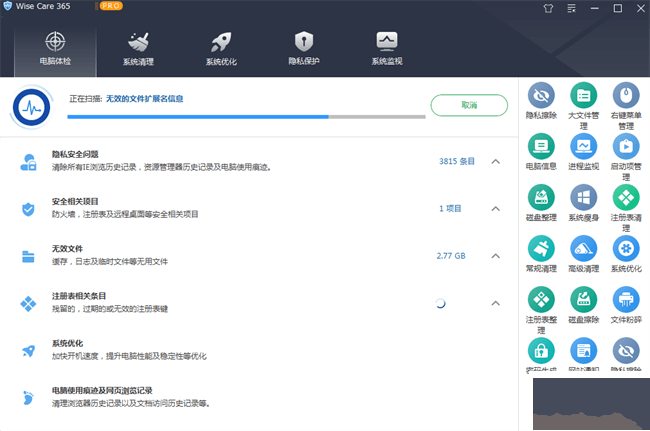Screen dimensions: 650x431
Task: Launch the 磁盘整理 utility
Action: click(541, 198)
